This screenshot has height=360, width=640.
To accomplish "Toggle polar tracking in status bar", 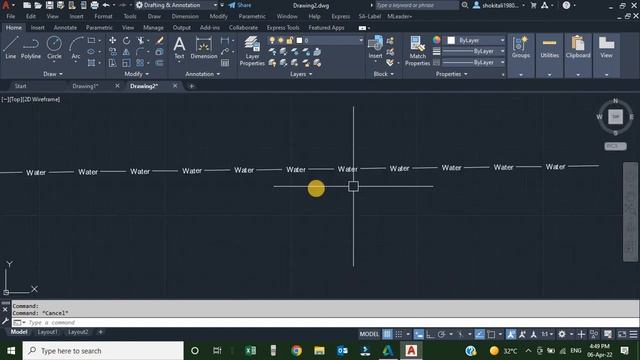I will [x=441, y=334].
